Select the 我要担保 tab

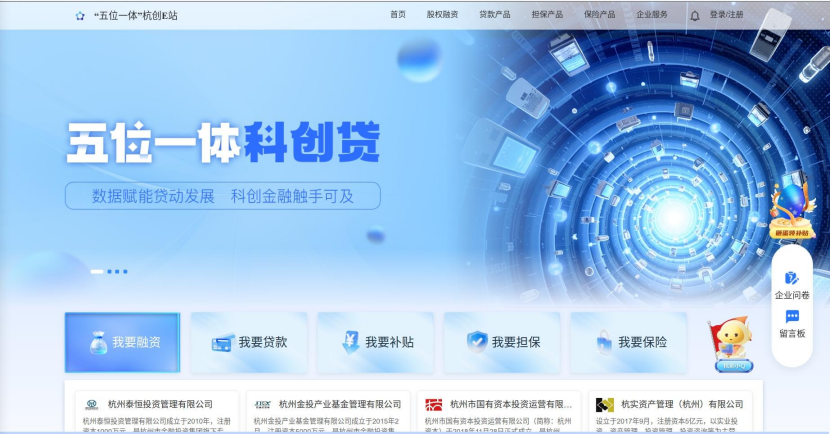point(502,342)
